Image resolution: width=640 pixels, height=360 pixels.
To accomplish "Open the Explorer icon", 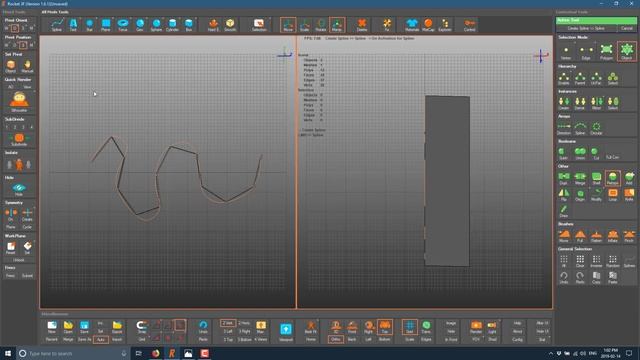I will tap(445, 24).
